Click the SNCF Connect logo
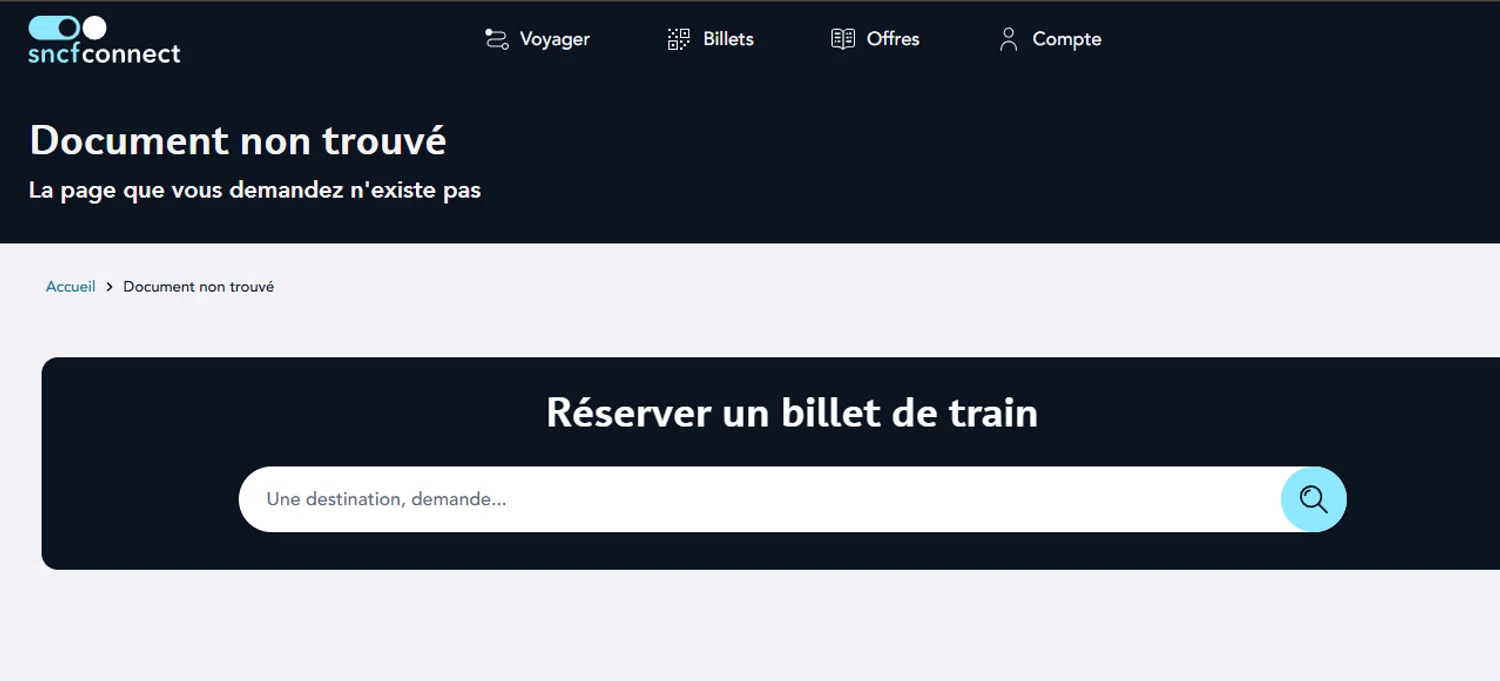Image resolution: width=1500 pixels, height=681 pixels. point(104,40)
